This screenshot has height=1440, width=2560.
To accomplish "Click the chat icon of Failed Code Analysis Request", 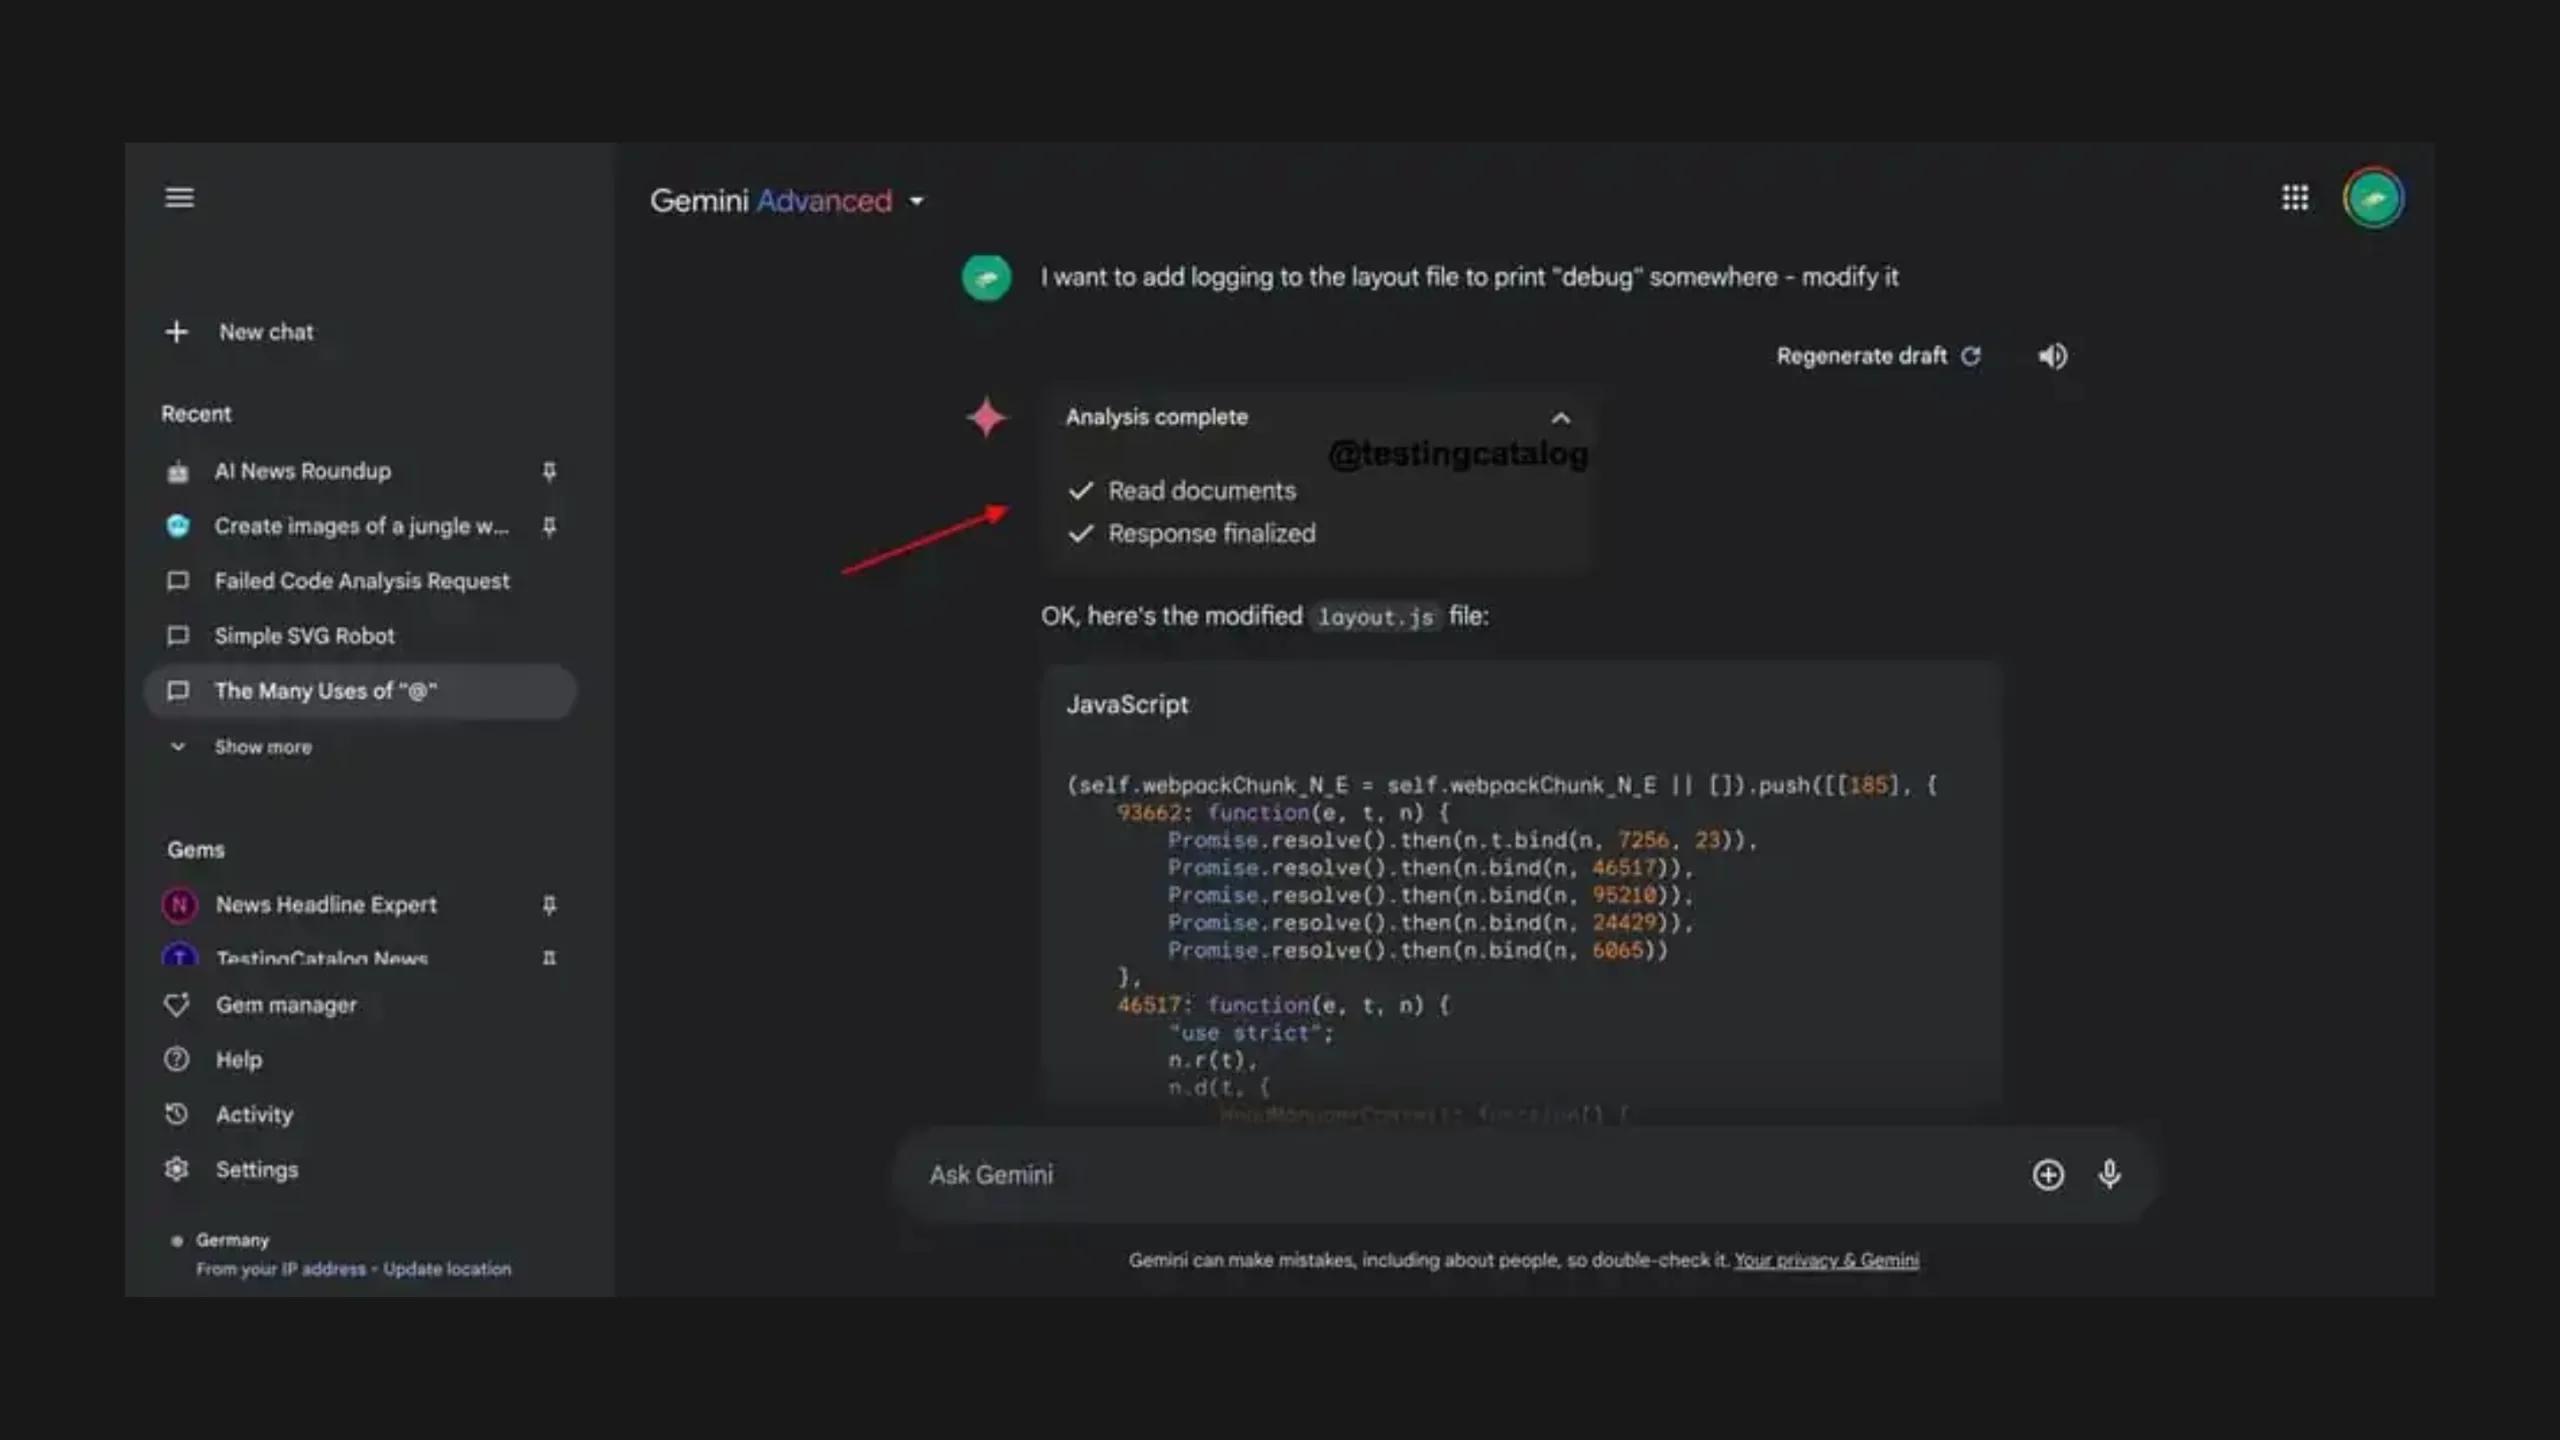I will 178,581.
